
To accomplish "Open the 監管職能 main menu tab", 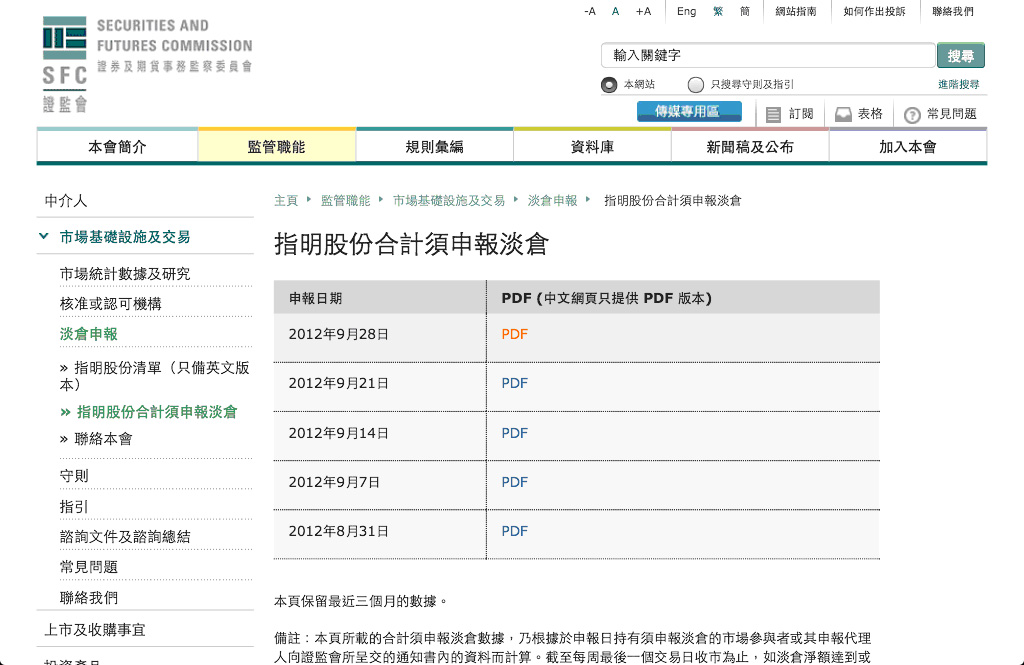I will [x=277, y=147].
